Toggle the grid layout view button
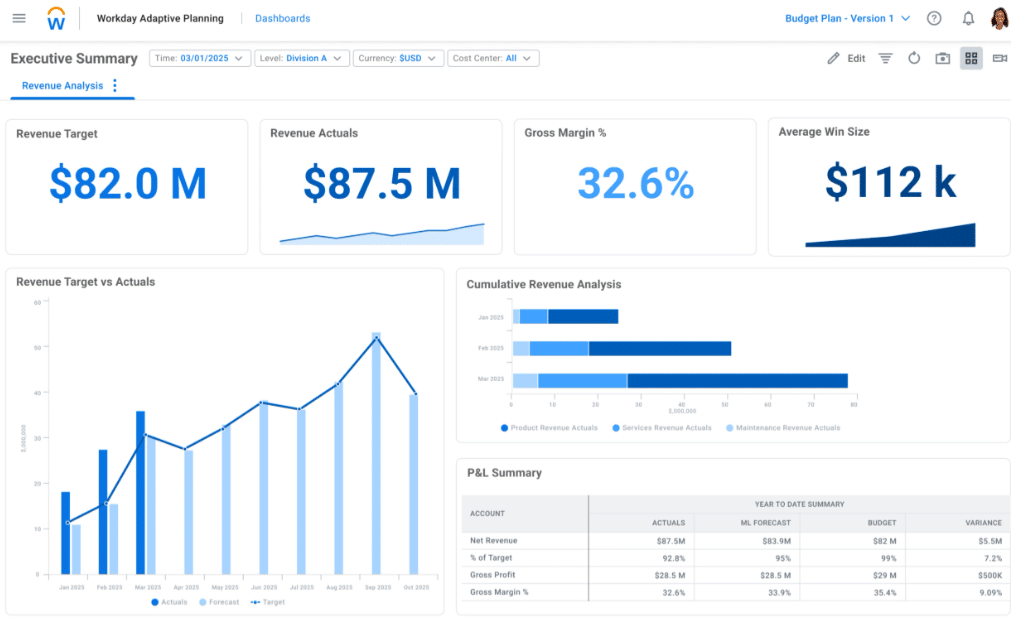The height and width of the screenshot is (617, 1011). click(971, 58)
